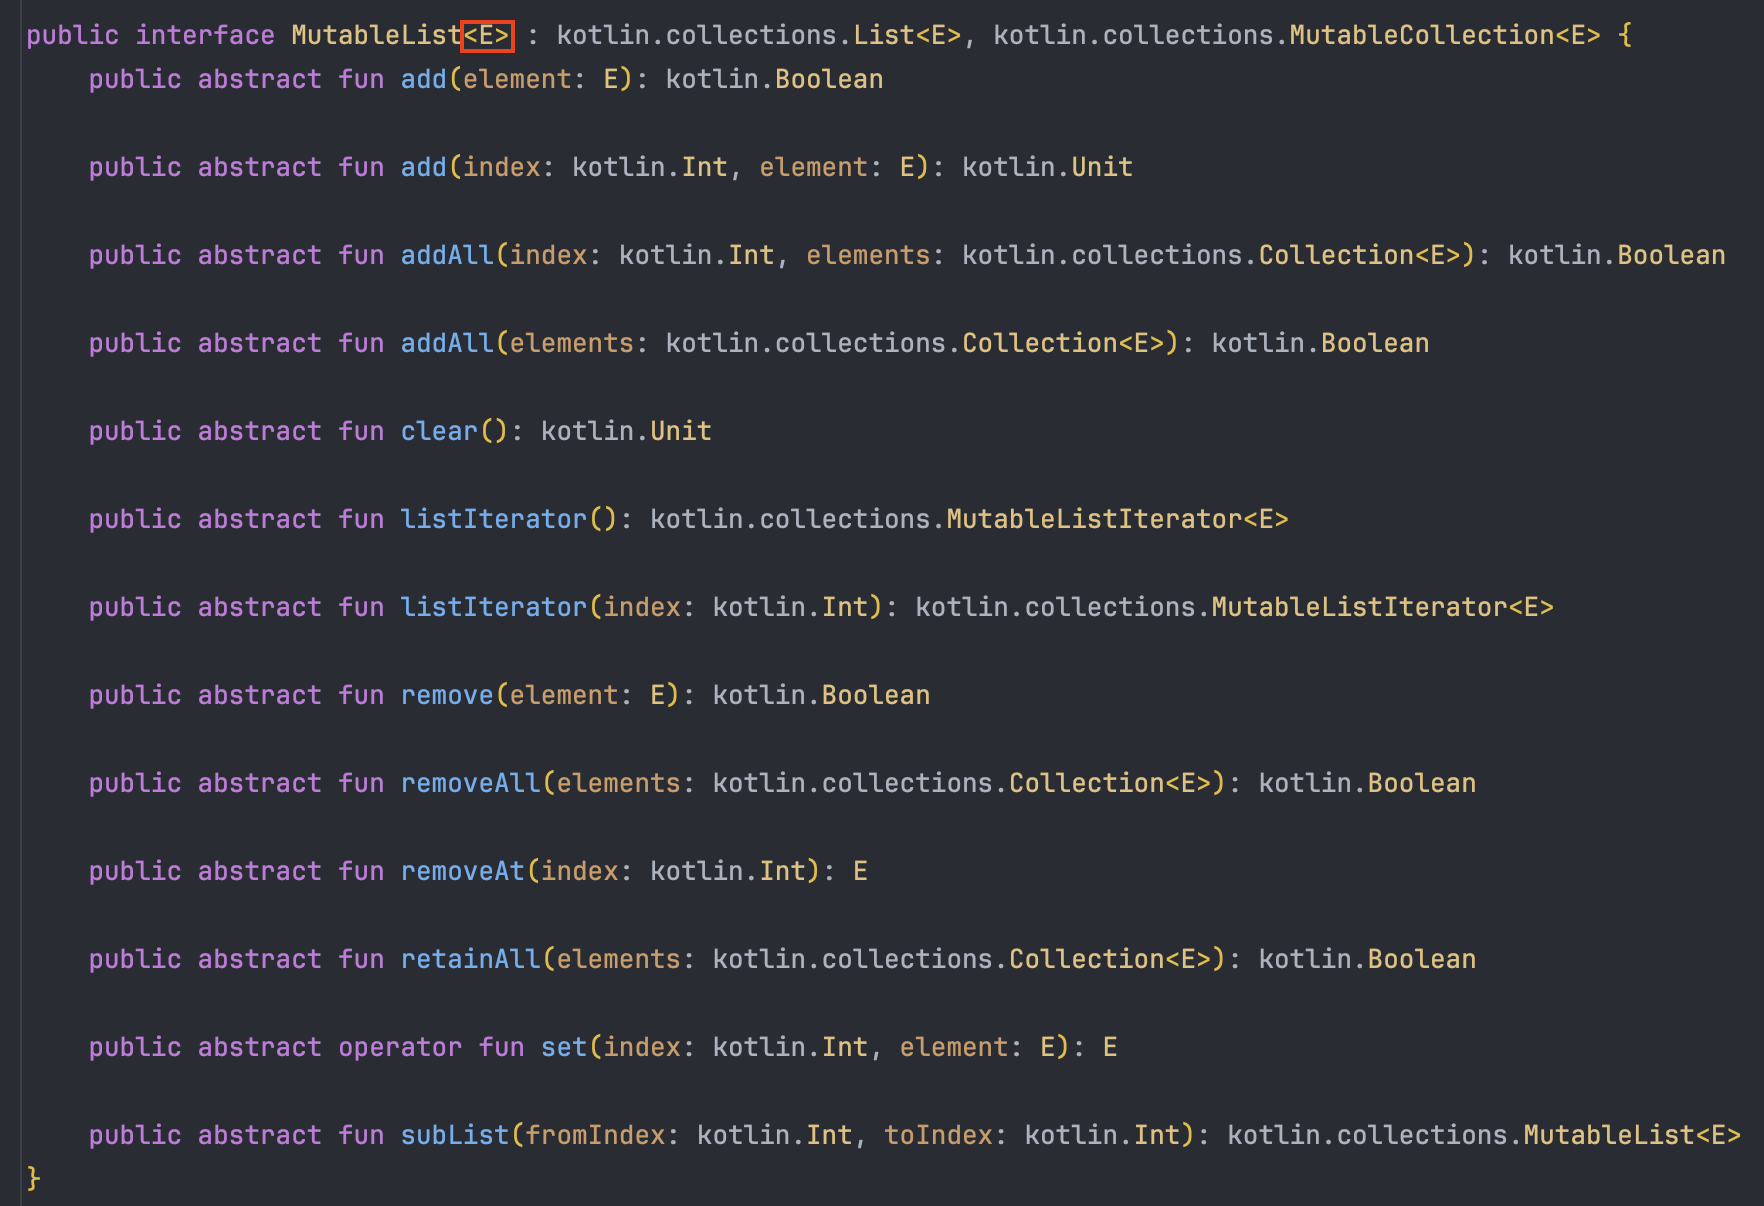The image size is (1764, 1206).
Task: Click kotlin.Boolean return type of retainAll
Action: [x=1367, y=959]
